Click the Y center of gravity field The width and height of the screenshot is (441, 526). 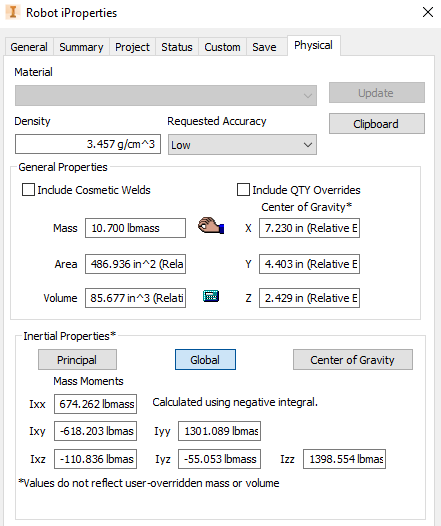(309, 264)
